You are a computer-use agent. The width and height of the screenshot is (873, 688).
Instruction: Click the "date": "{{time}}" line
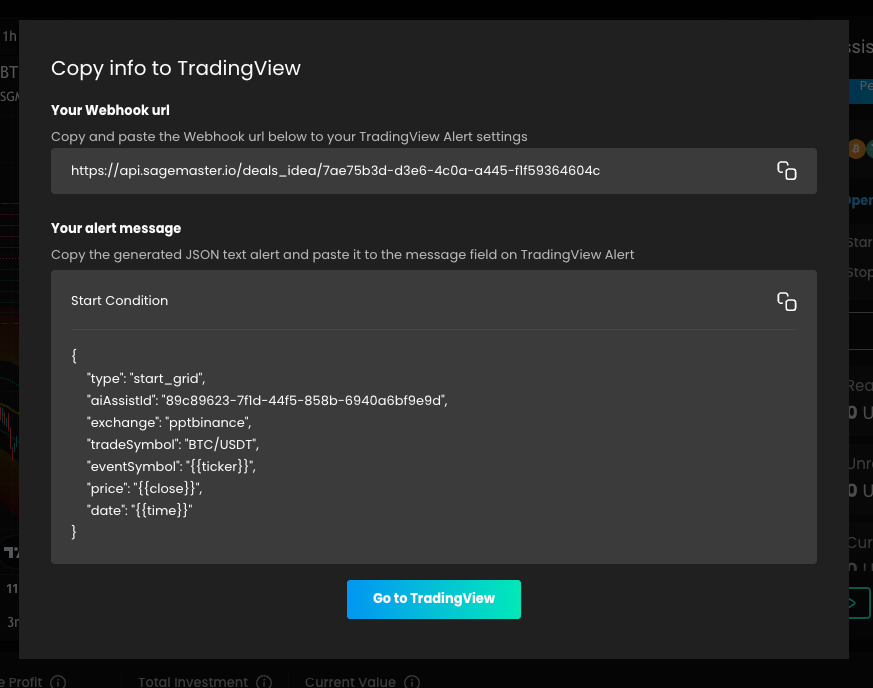[x=140, y=510]
